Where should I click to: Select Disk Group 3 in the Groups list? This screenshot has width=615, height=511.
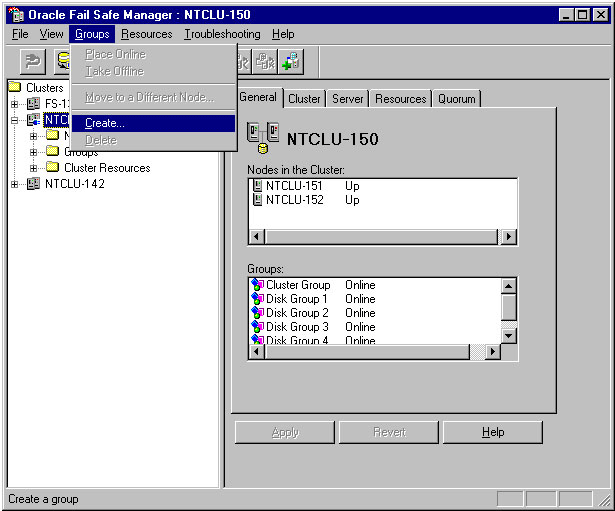pyautogui.click(x=297, y=327)
